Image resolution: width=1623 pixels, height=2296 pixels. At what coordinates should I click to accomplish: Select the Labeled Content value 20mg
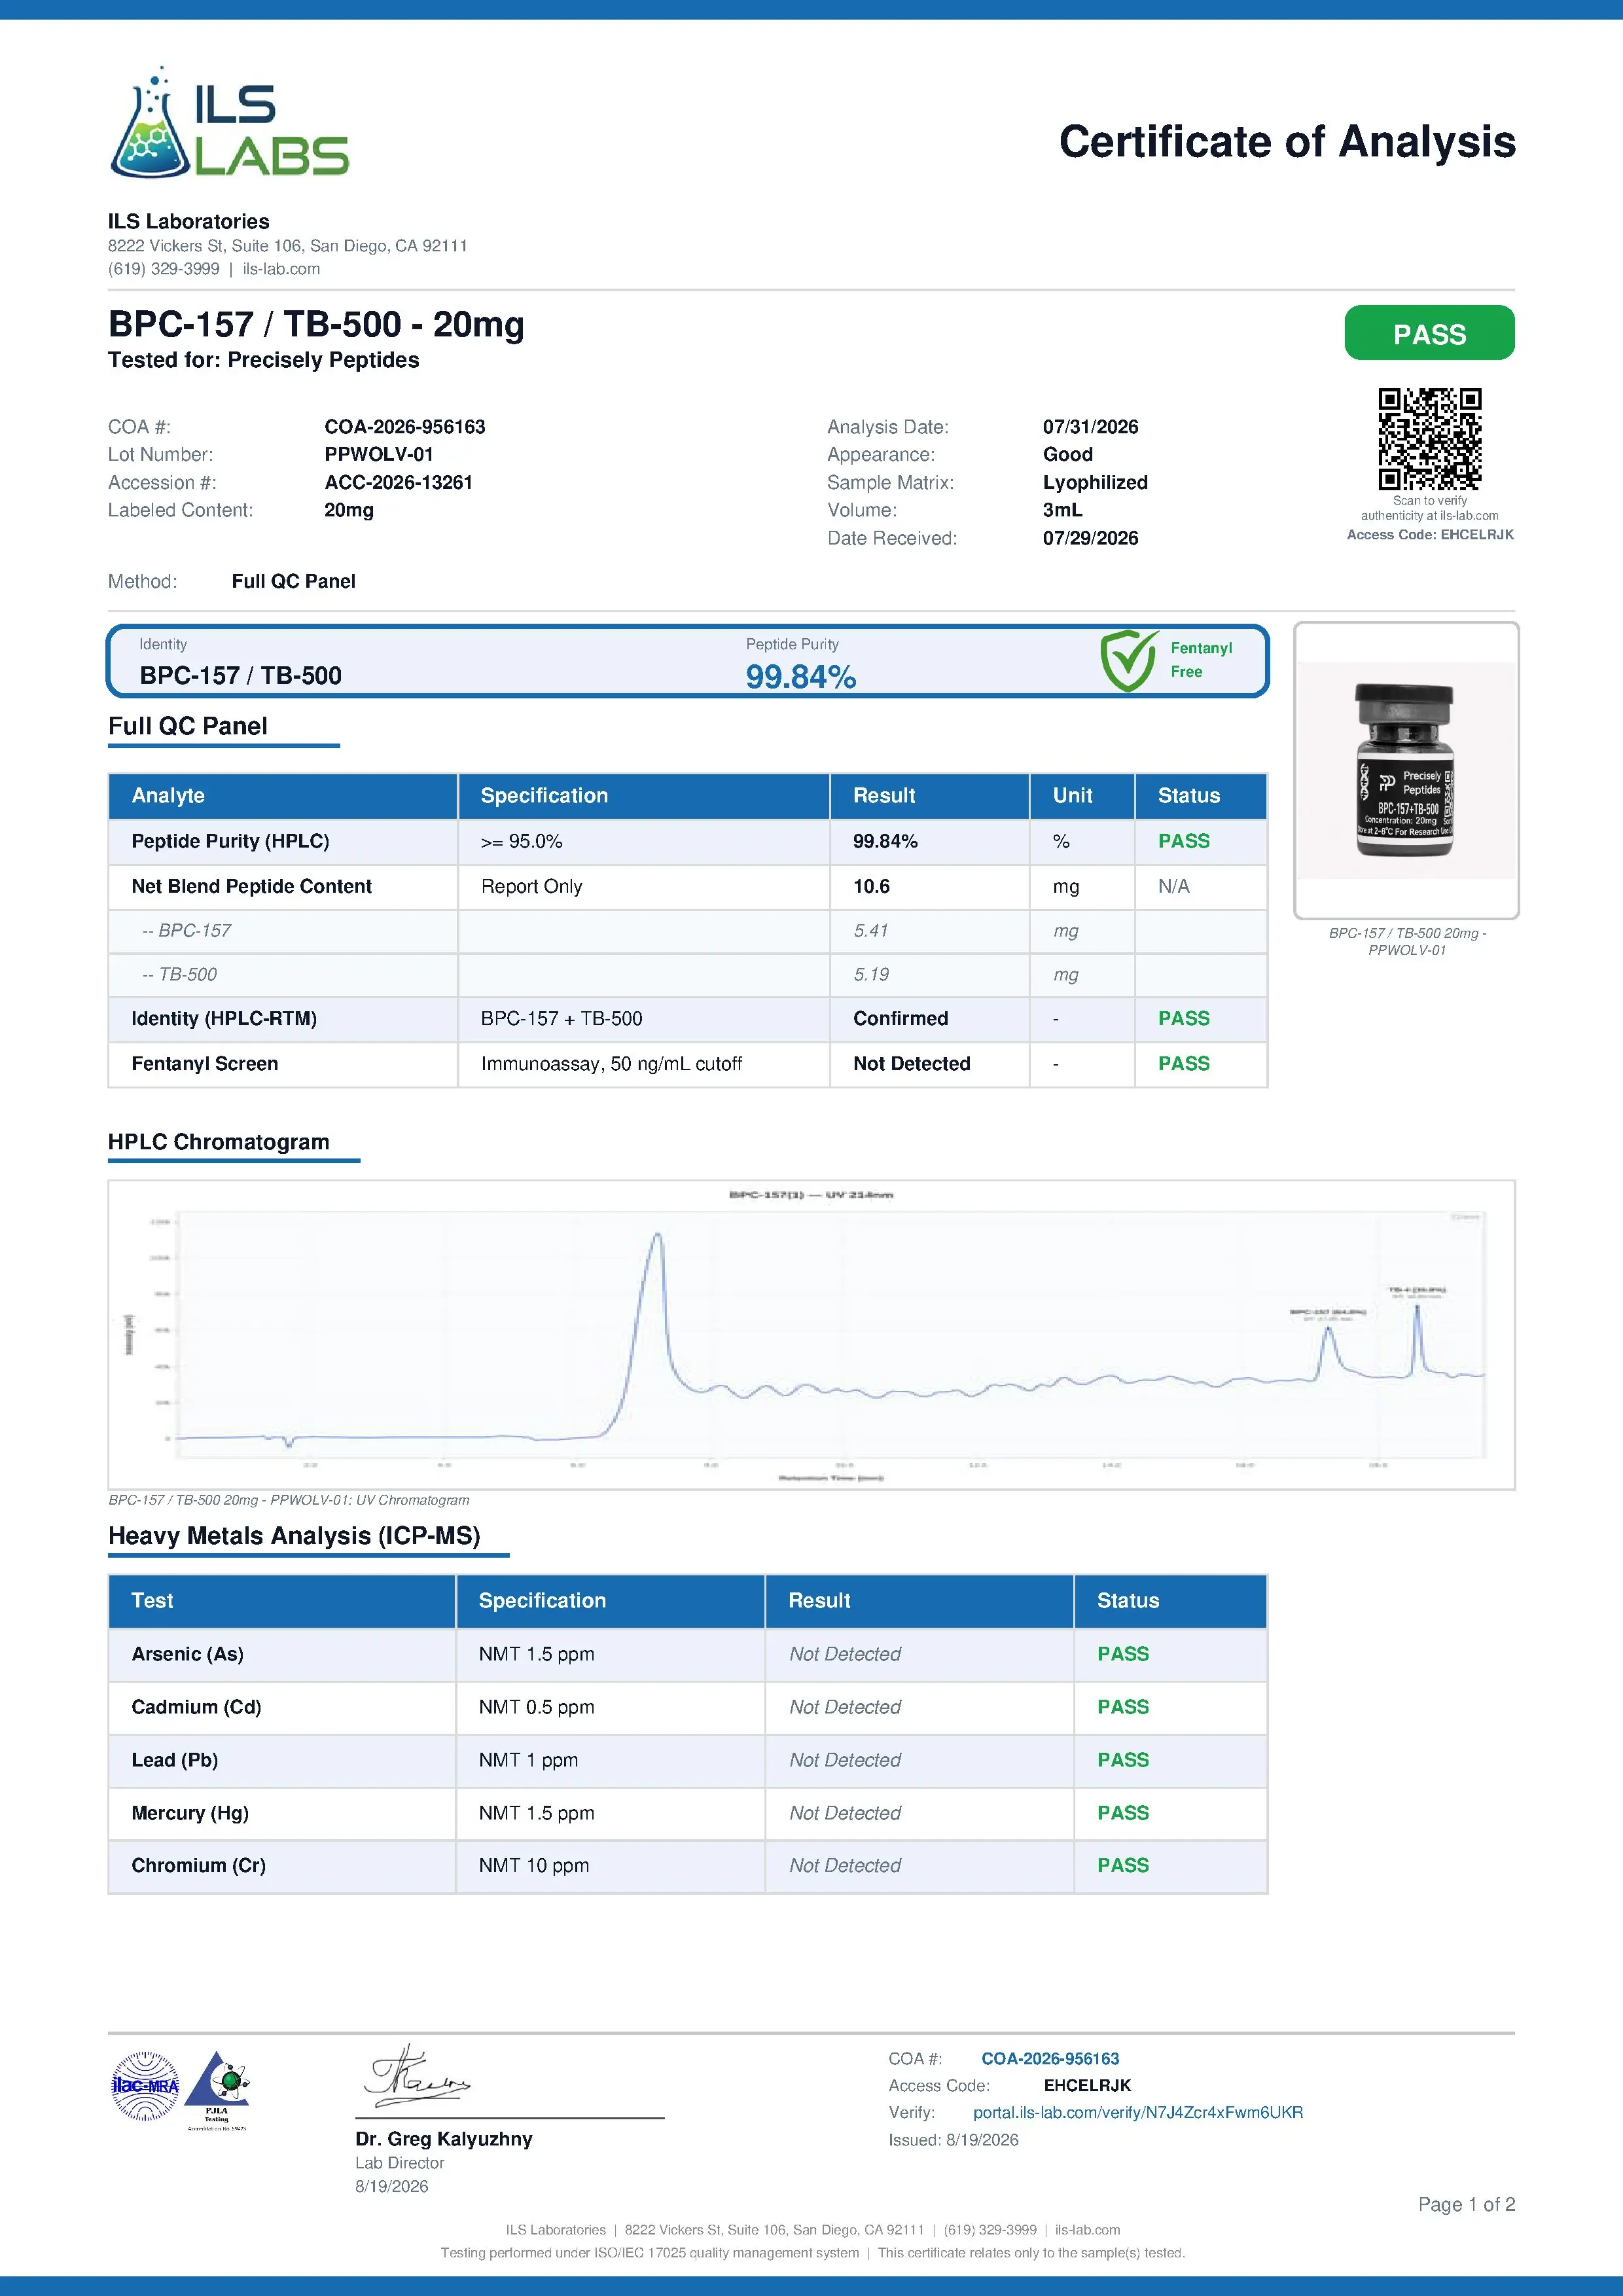coord(349,510)
